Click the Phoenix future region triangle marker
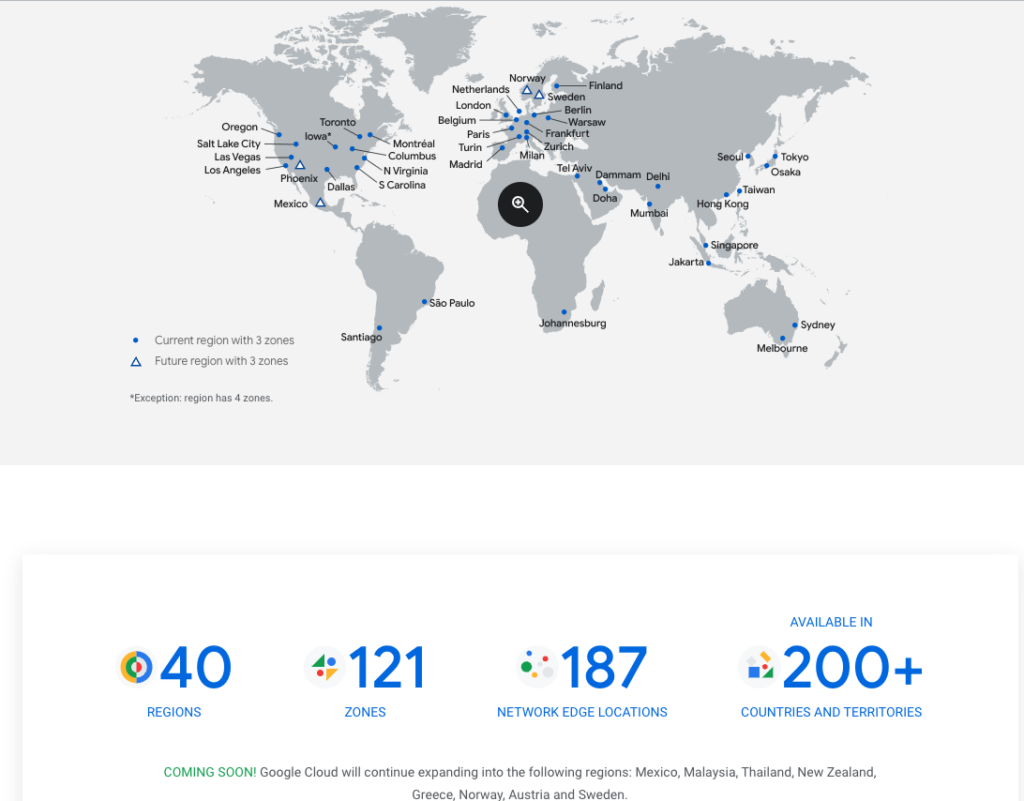Screen dimensions: 1024x801 point(300,165)
